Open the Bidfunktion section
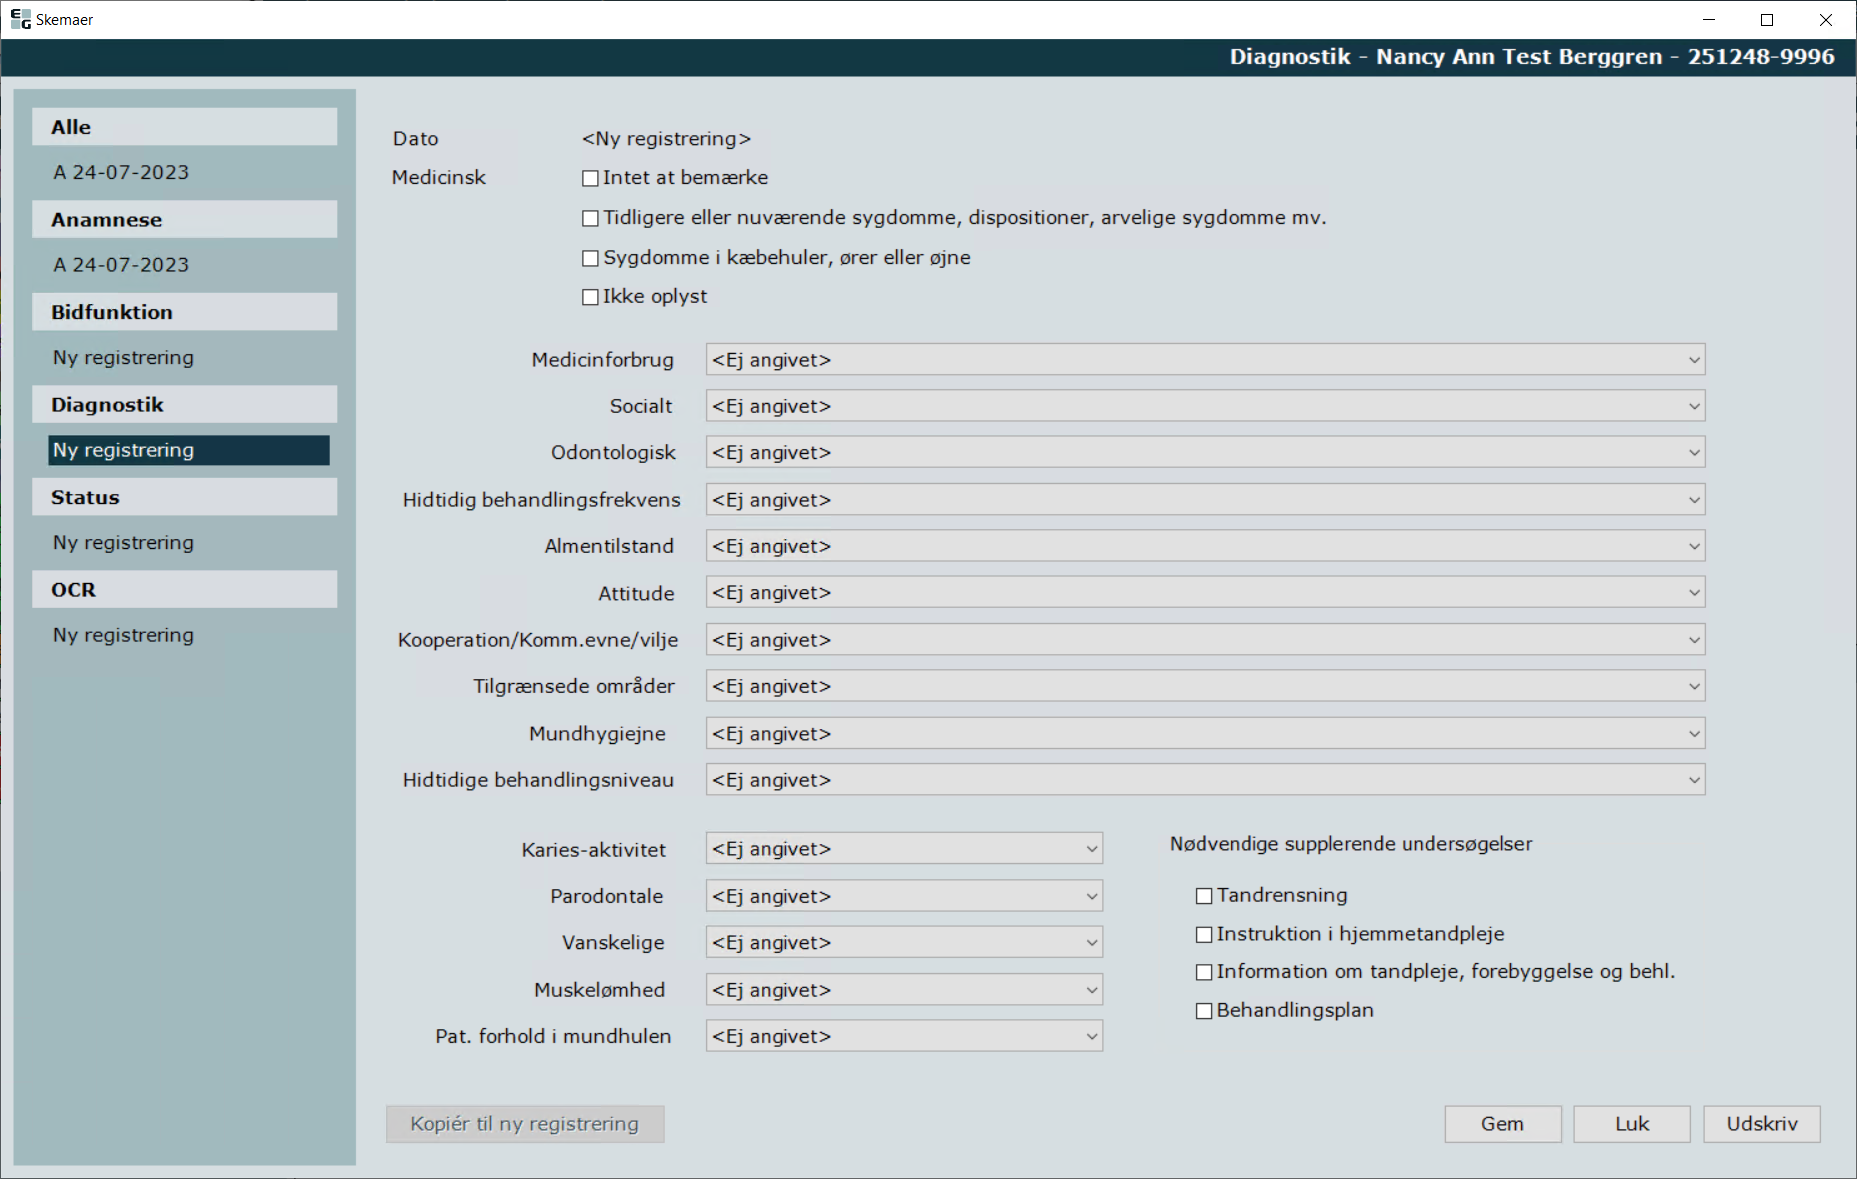This screenshot has height=1179, width=1857. [x=185, y=312]
